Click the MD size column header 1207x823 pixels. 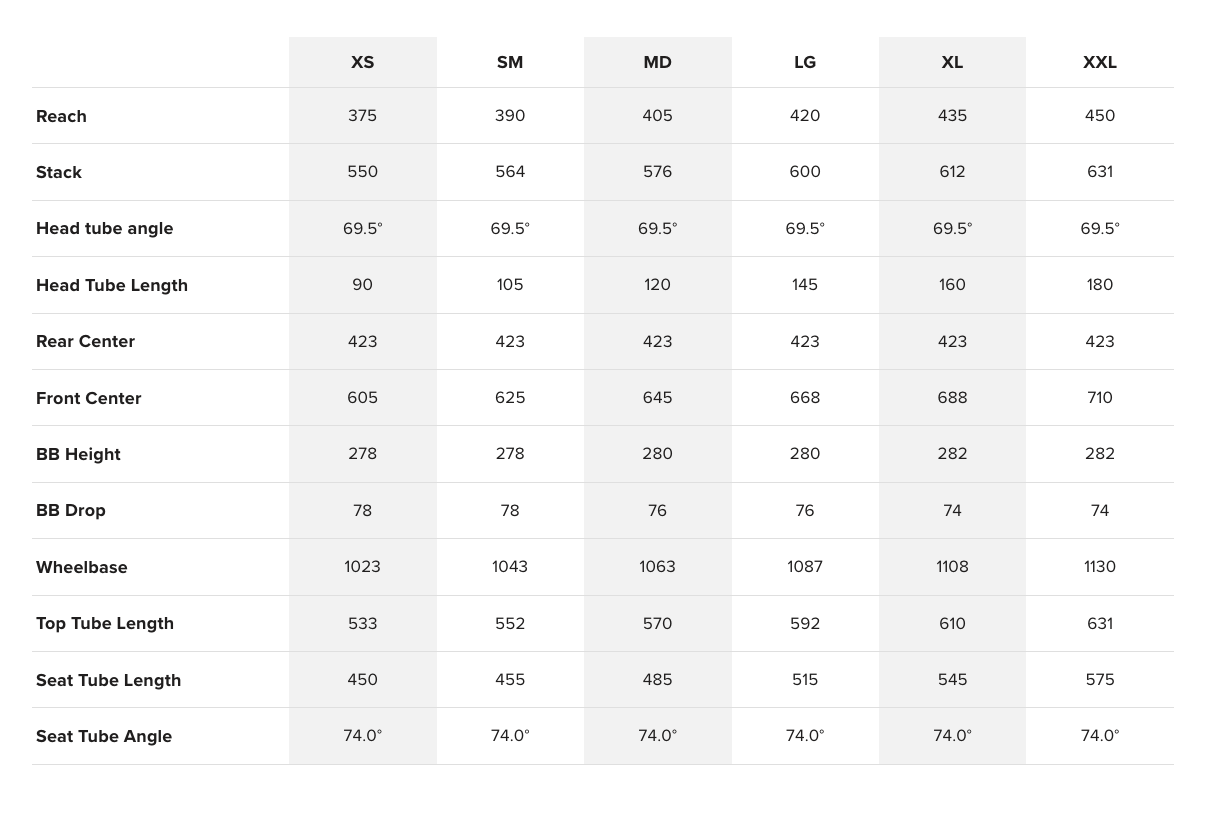[x=657, y=62]
